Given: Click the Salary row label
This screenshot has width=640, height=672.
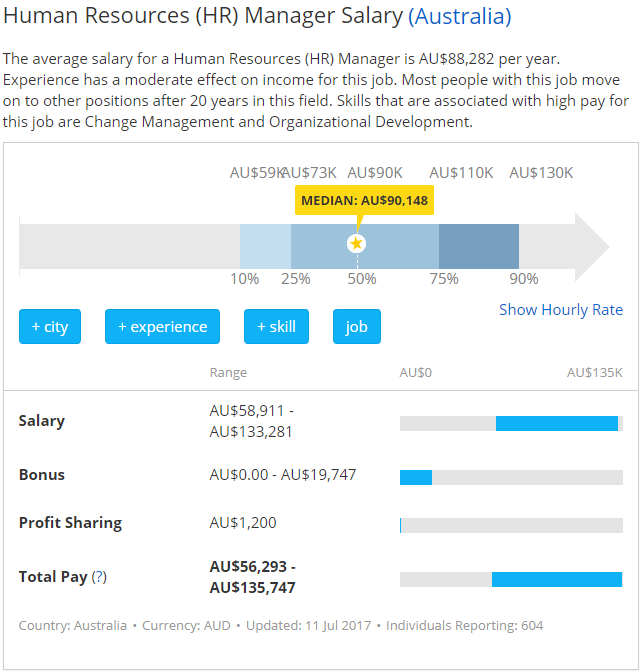Looking at the screenshot, I should [x=42, y=421].
